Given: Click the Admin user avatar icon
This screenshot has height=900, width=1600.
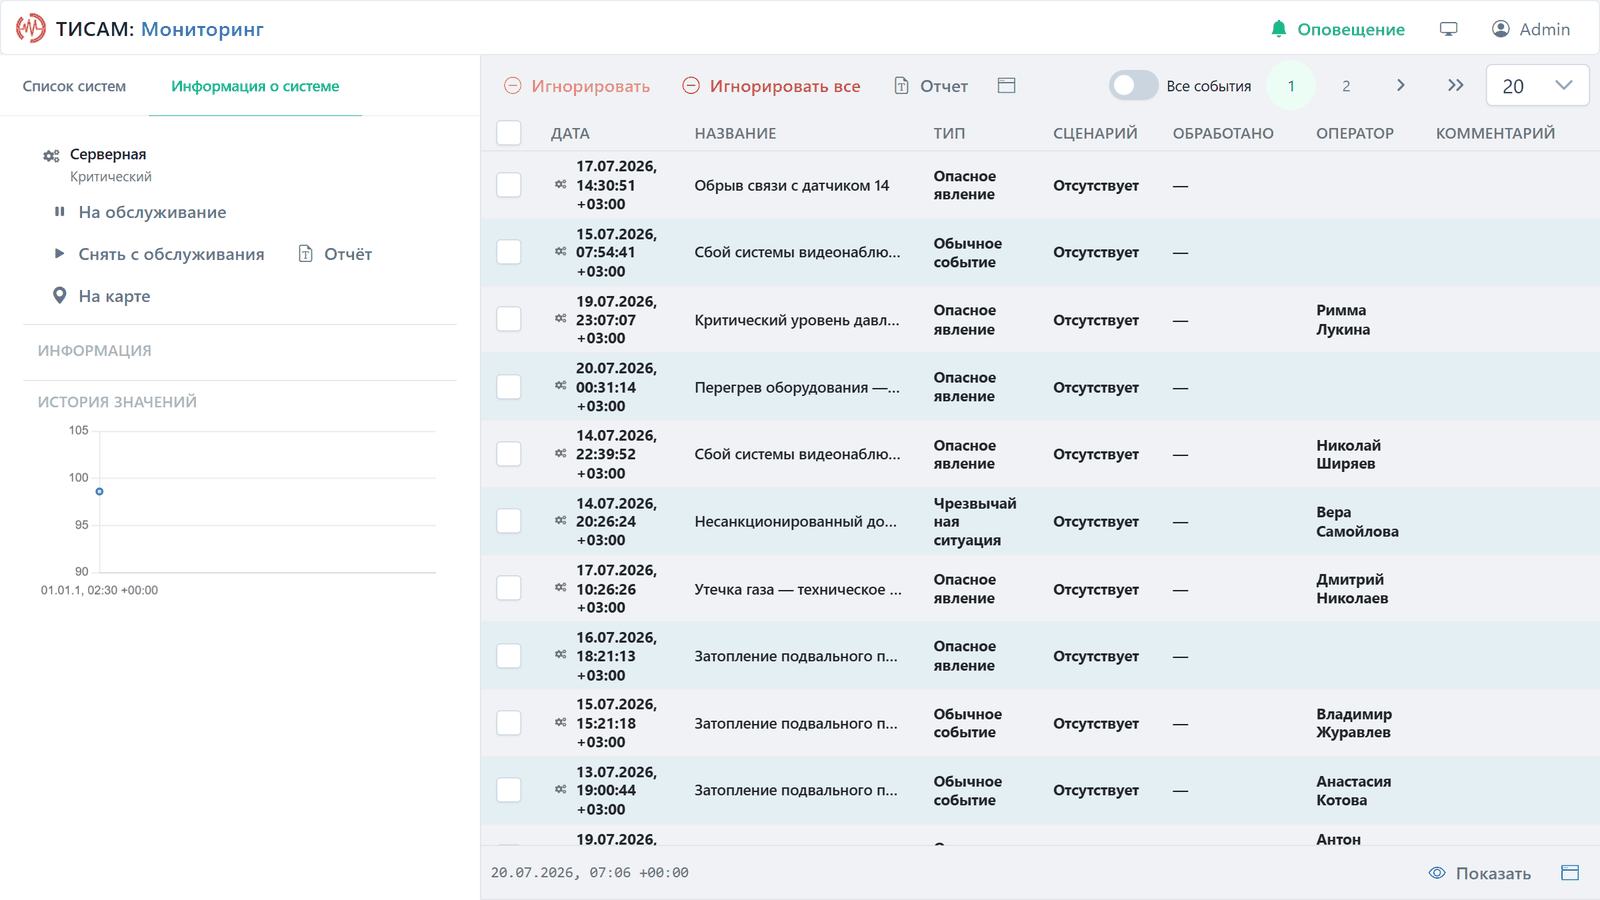Looking at the screenshot, I should click(x=1500, y=29).
